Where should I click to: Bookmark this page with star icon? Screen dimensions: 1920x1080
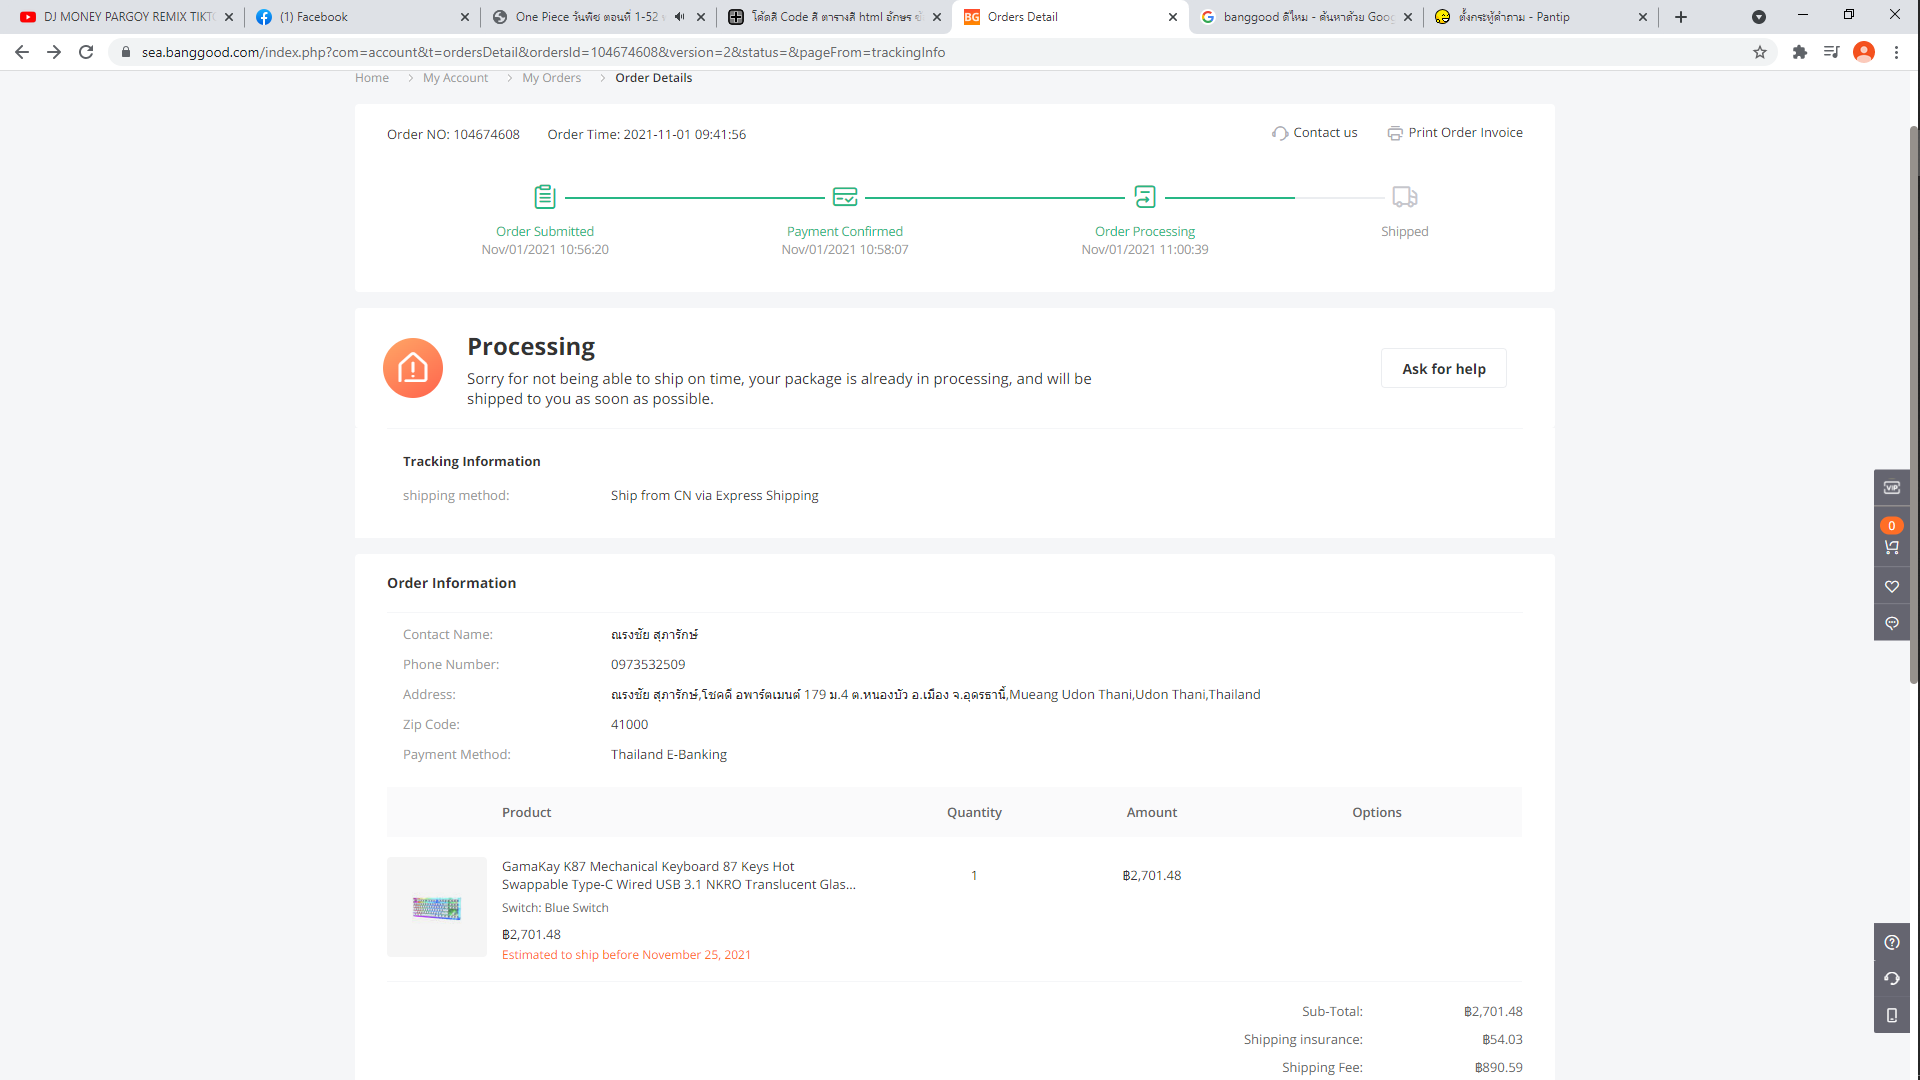pos(1760,52)
